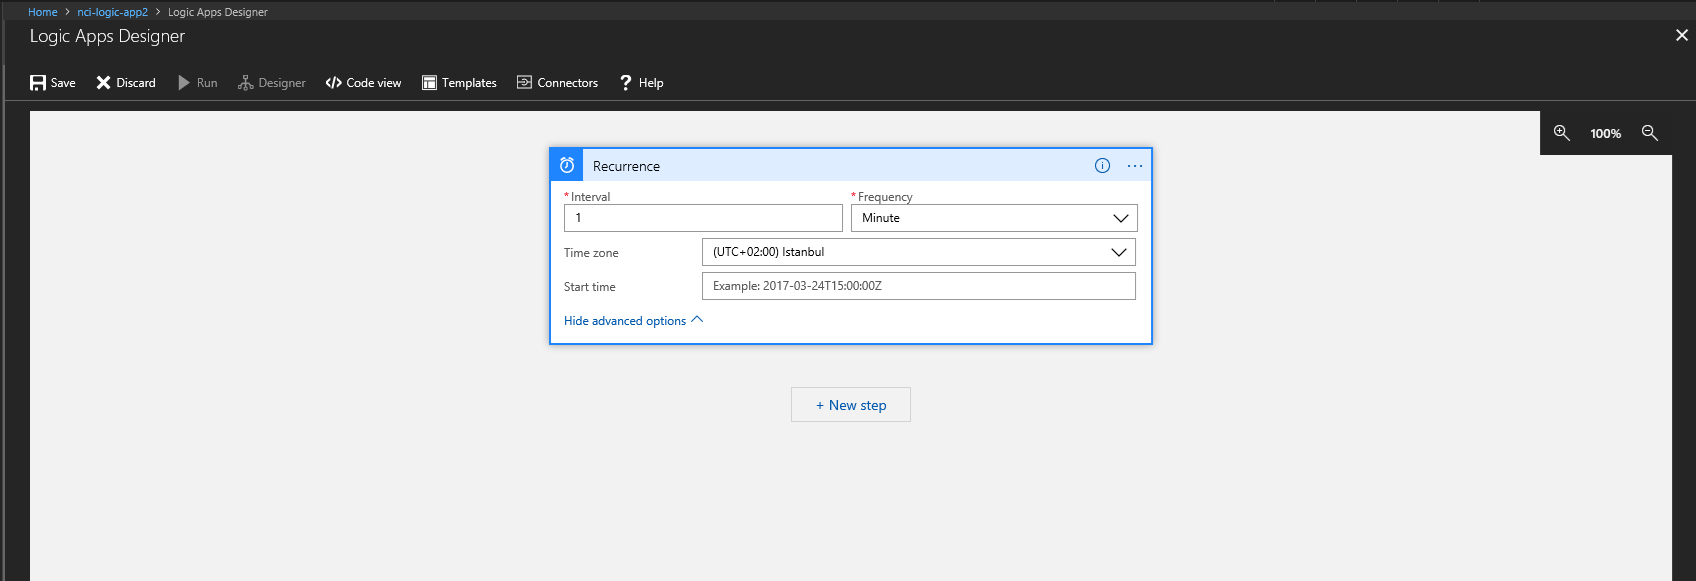
Task: Open the Frequency dropdown showing Minute
Action: [994, 218]
